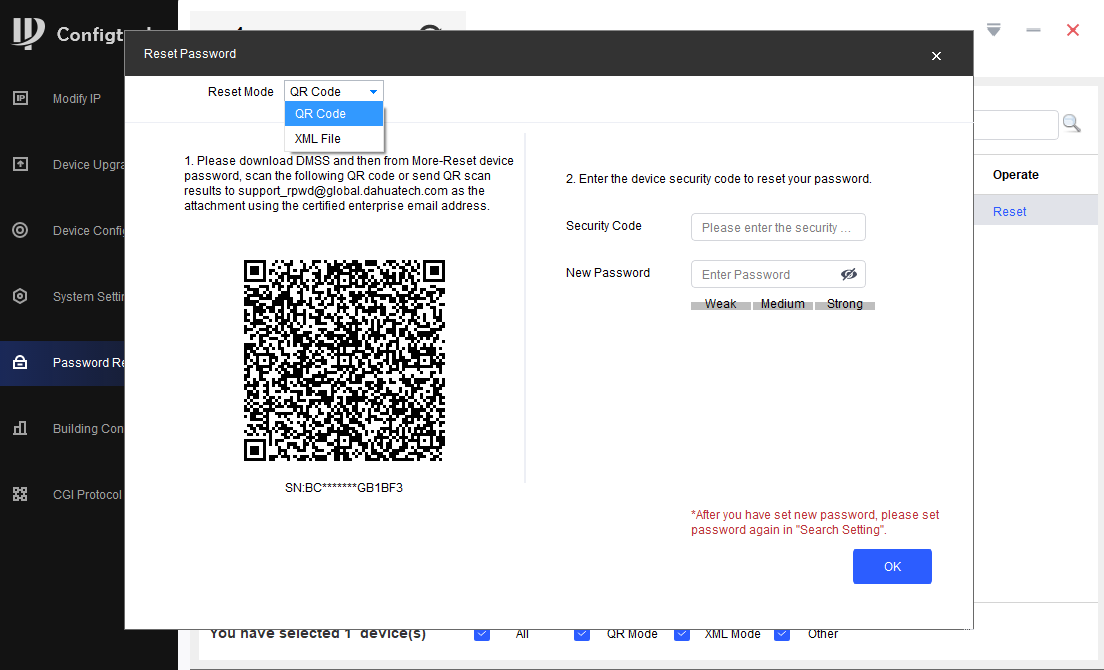Click the Medium strength indicator bar
Viewport: 1104px width, 670px height.
tap(782, 304)
